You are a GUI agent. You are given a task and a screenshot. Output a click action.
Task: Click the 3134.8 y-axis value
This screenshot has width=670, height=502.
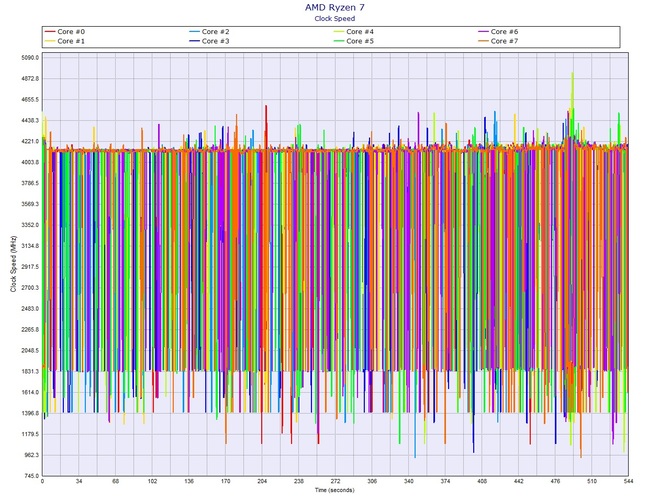click(30, 246)
